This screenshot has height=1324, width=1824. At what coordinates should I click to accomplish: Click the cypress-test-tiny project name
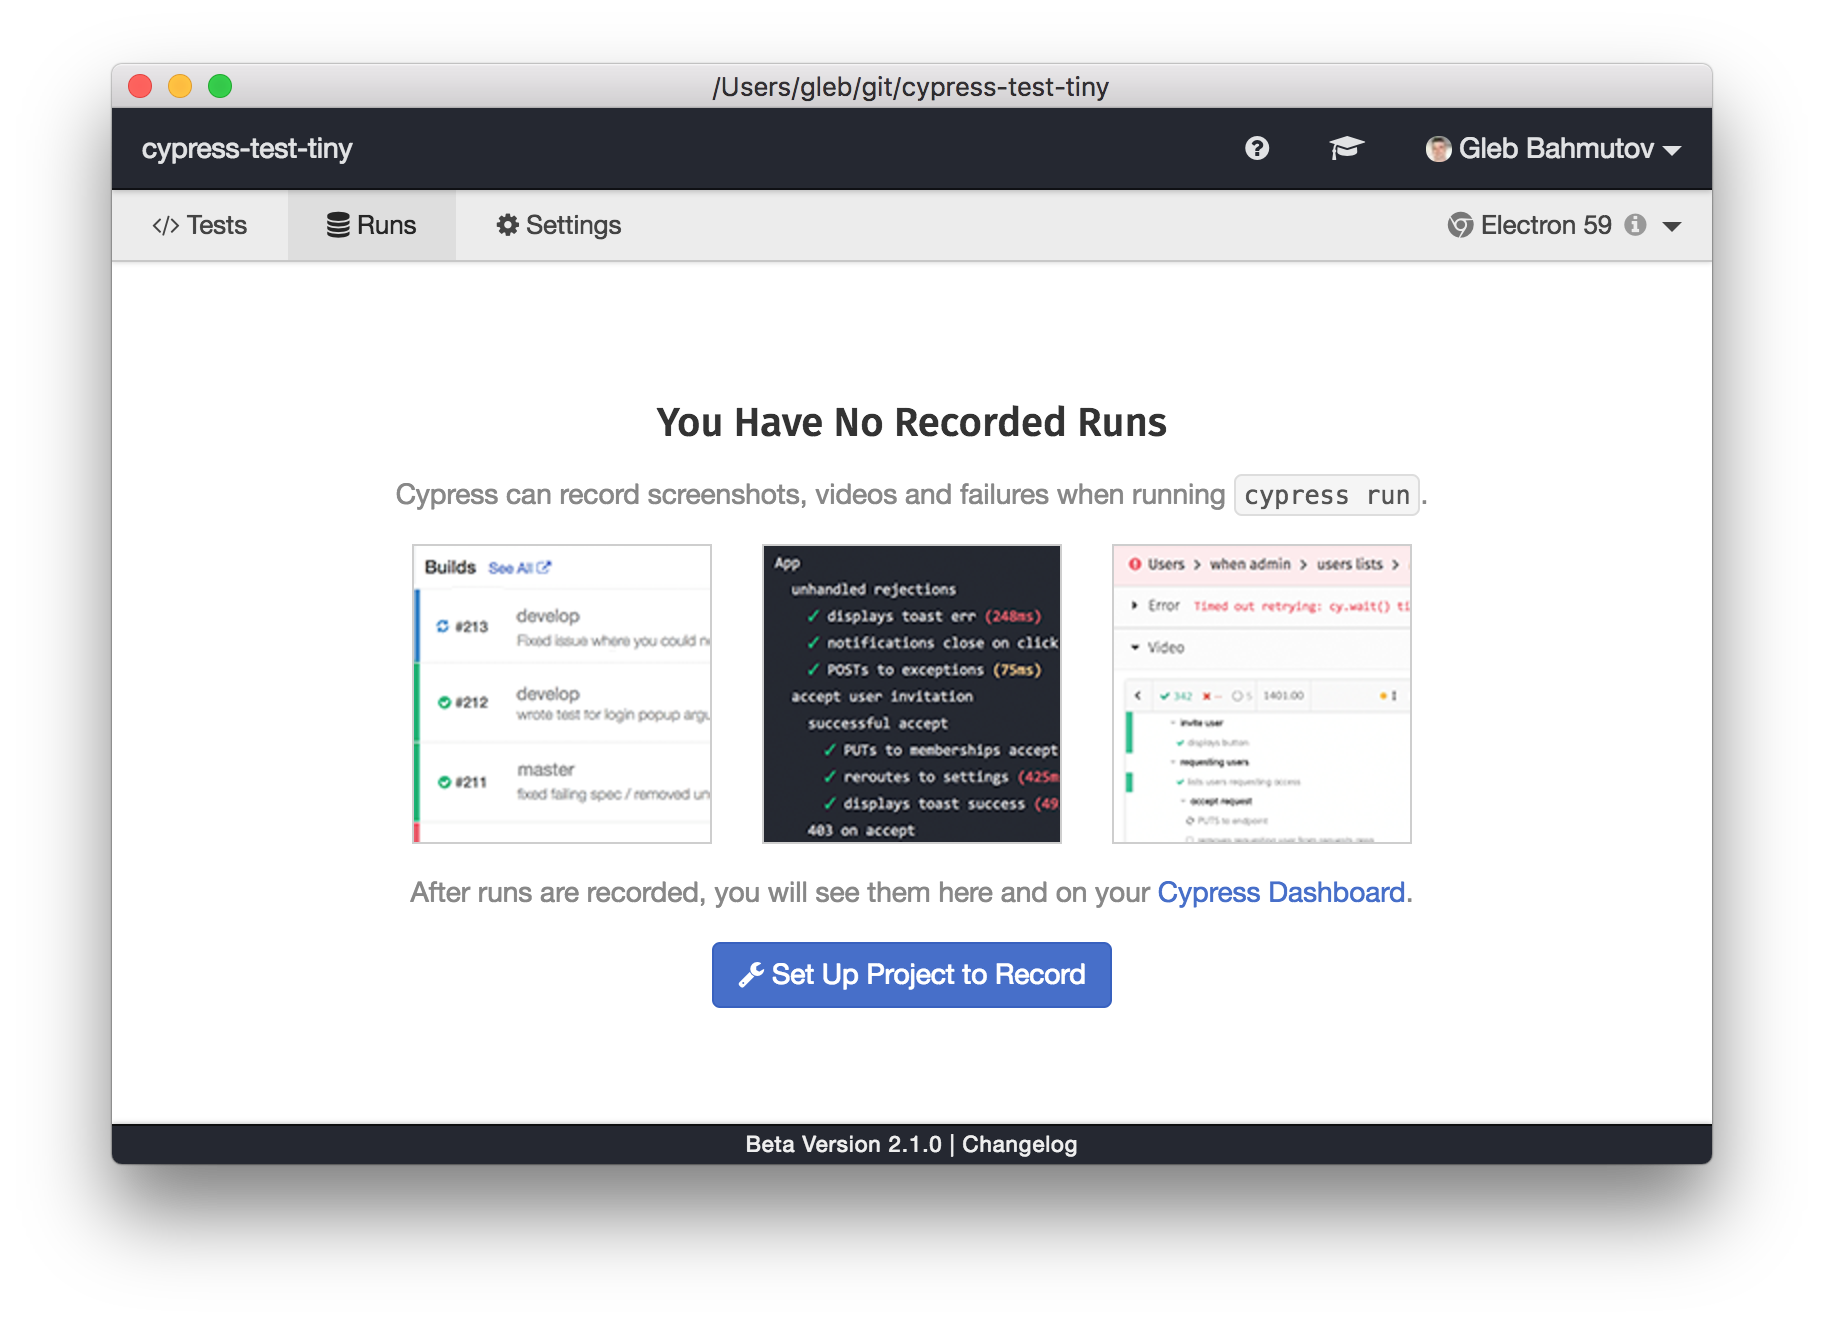point(247,149)
